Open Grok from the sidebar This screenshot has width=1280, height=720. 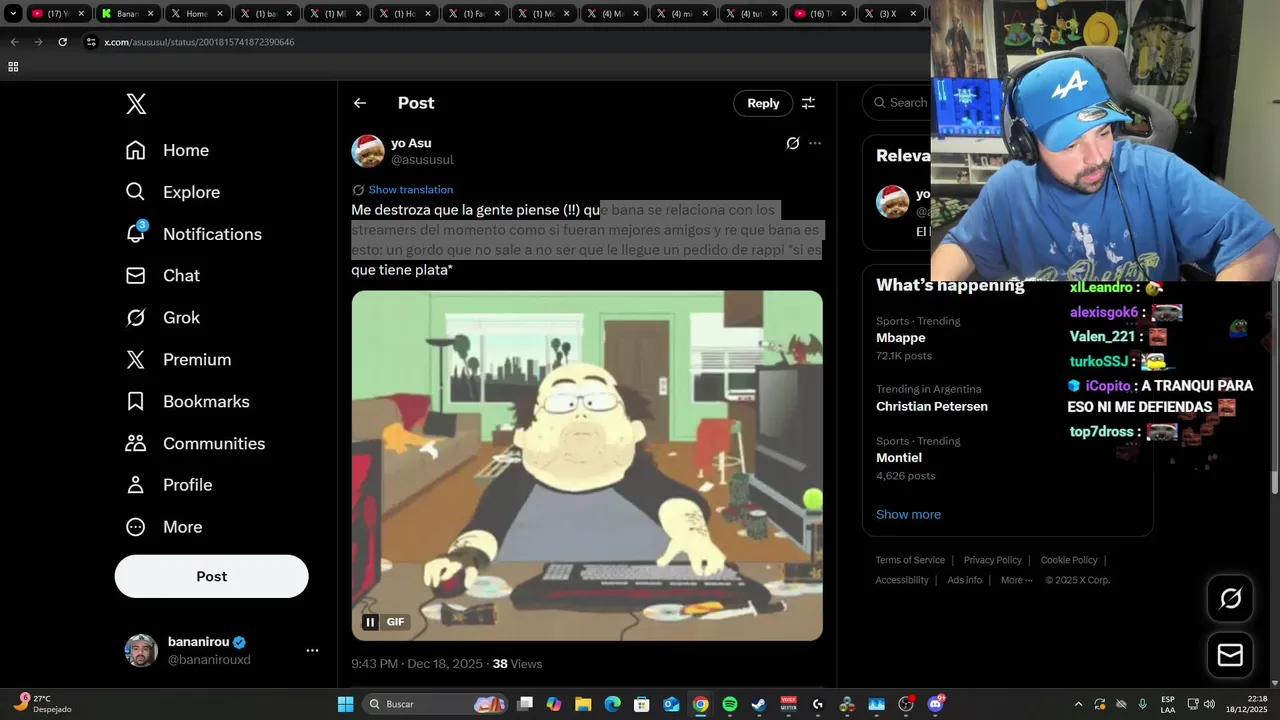click(x=162, y=318)
